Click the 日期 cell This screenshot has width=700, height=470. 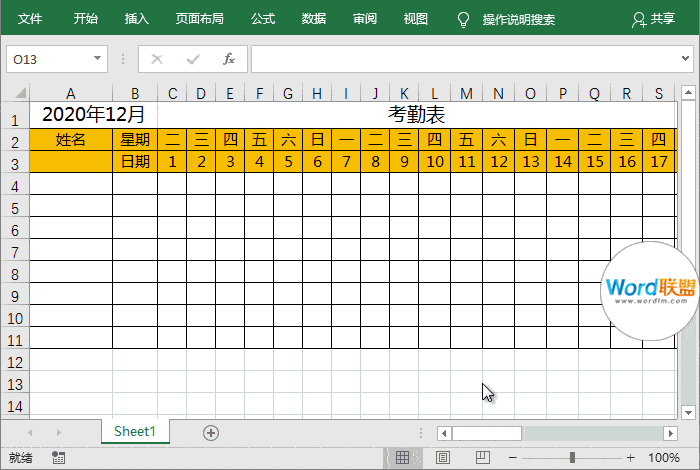[135, 161]
